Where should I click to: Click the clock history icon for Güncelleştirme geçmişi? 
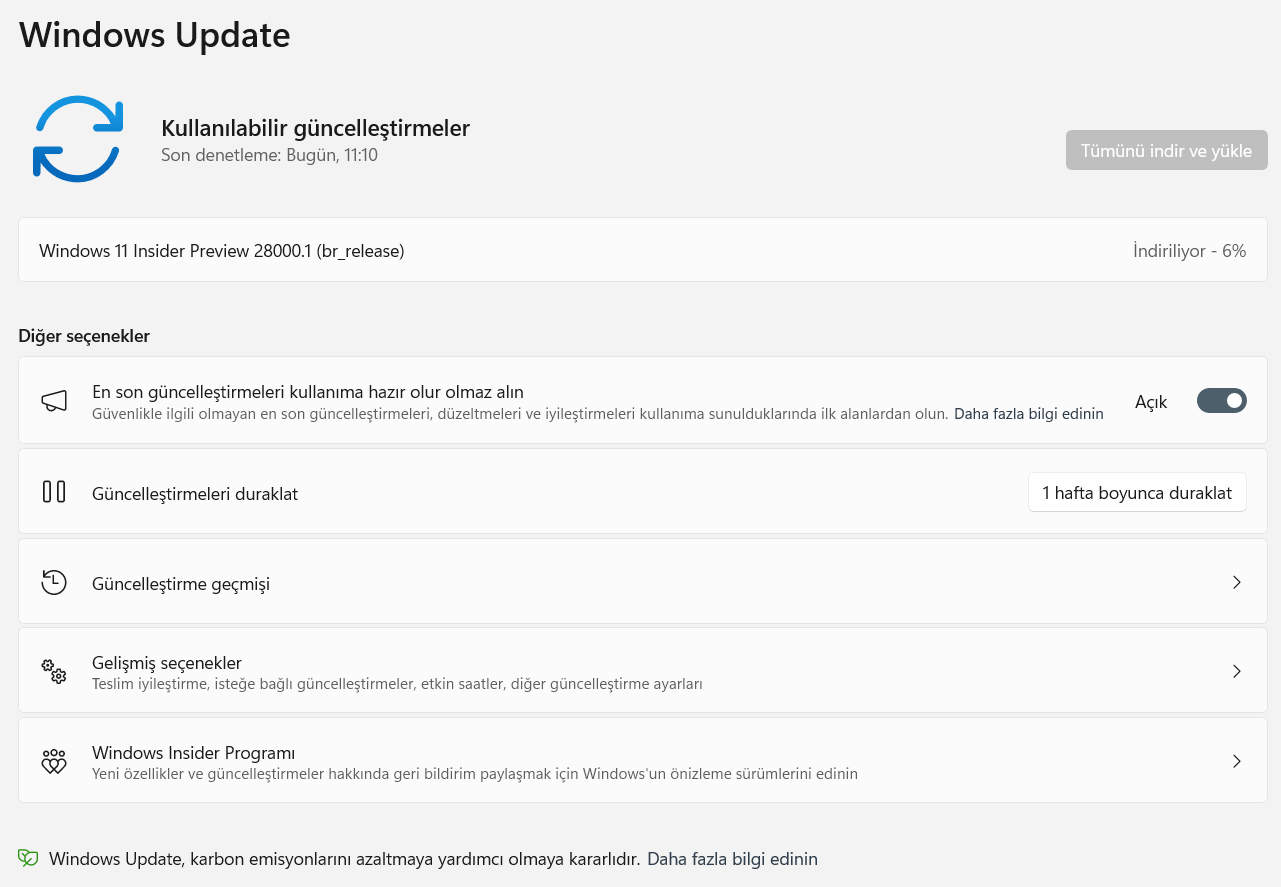pyautogui.click(x=54, y=582)
